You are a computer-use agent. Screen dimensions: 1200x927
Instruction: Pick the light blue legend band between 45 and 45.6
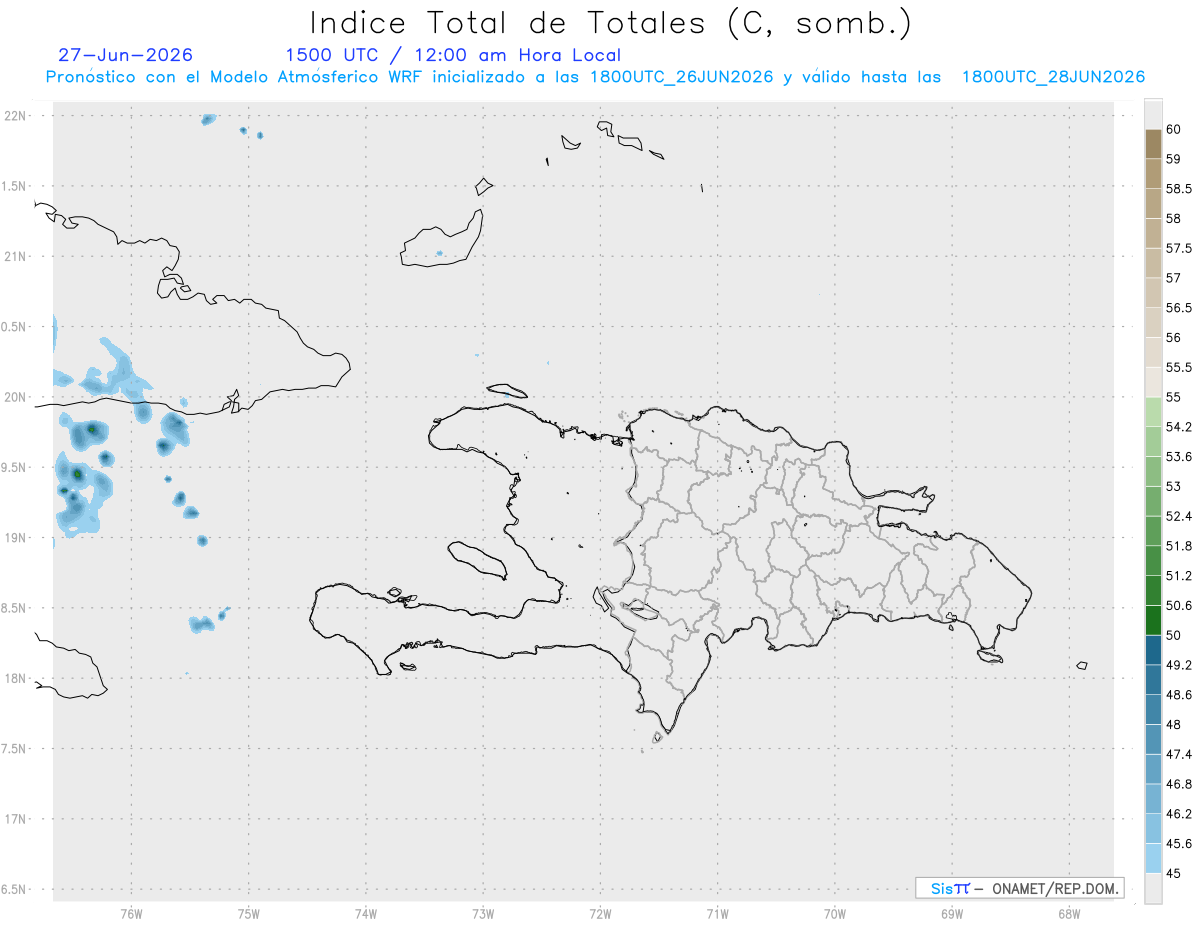pos(1153,858)
